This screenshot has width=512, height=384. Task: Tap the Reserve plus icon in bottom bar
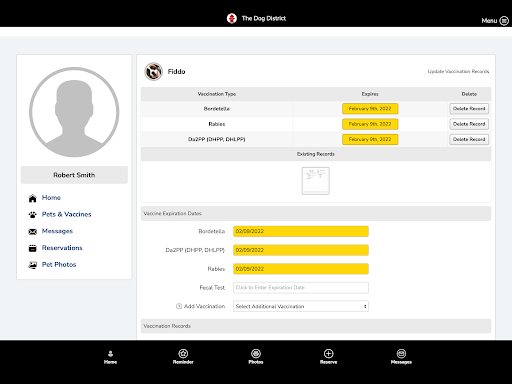click(x=328, y=353)
